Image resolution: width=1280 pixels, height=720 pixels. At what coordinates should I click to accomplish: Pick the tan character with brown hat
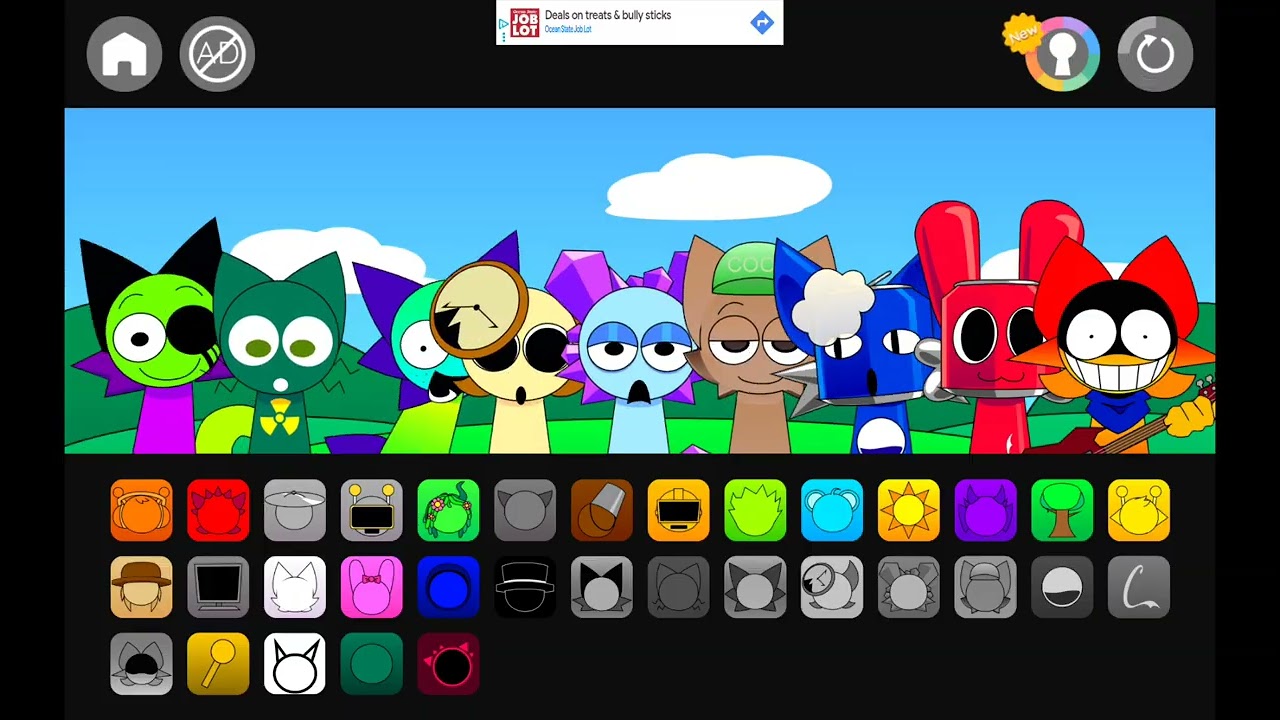[x=141, y=587]
